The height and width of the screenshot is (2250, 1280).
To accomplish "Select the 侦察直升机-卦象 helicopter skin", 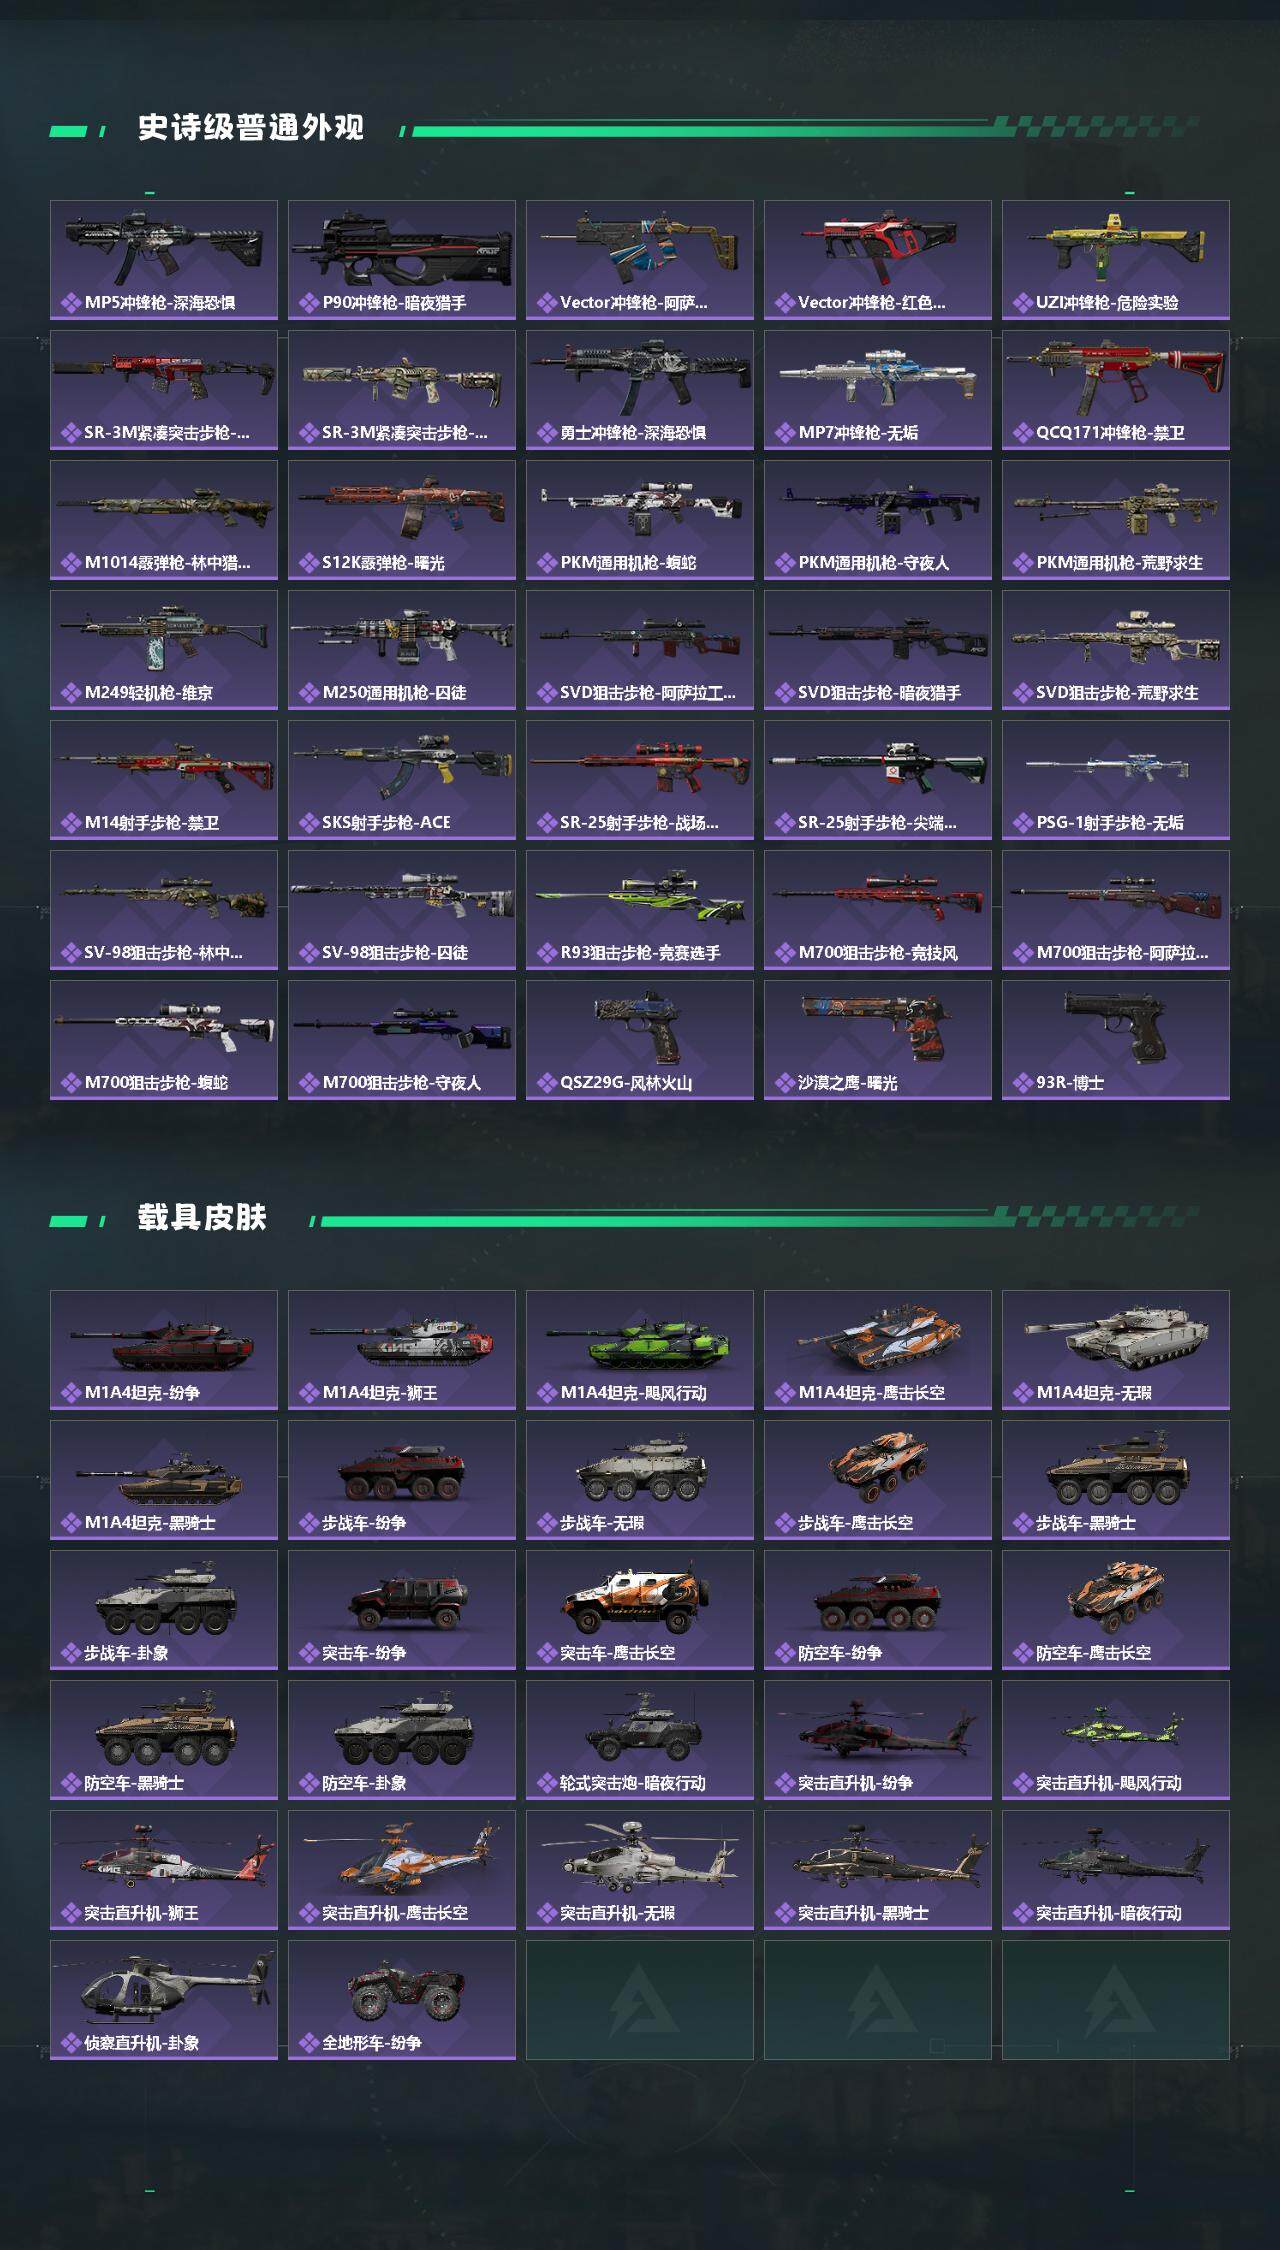I will [164, 2000].
